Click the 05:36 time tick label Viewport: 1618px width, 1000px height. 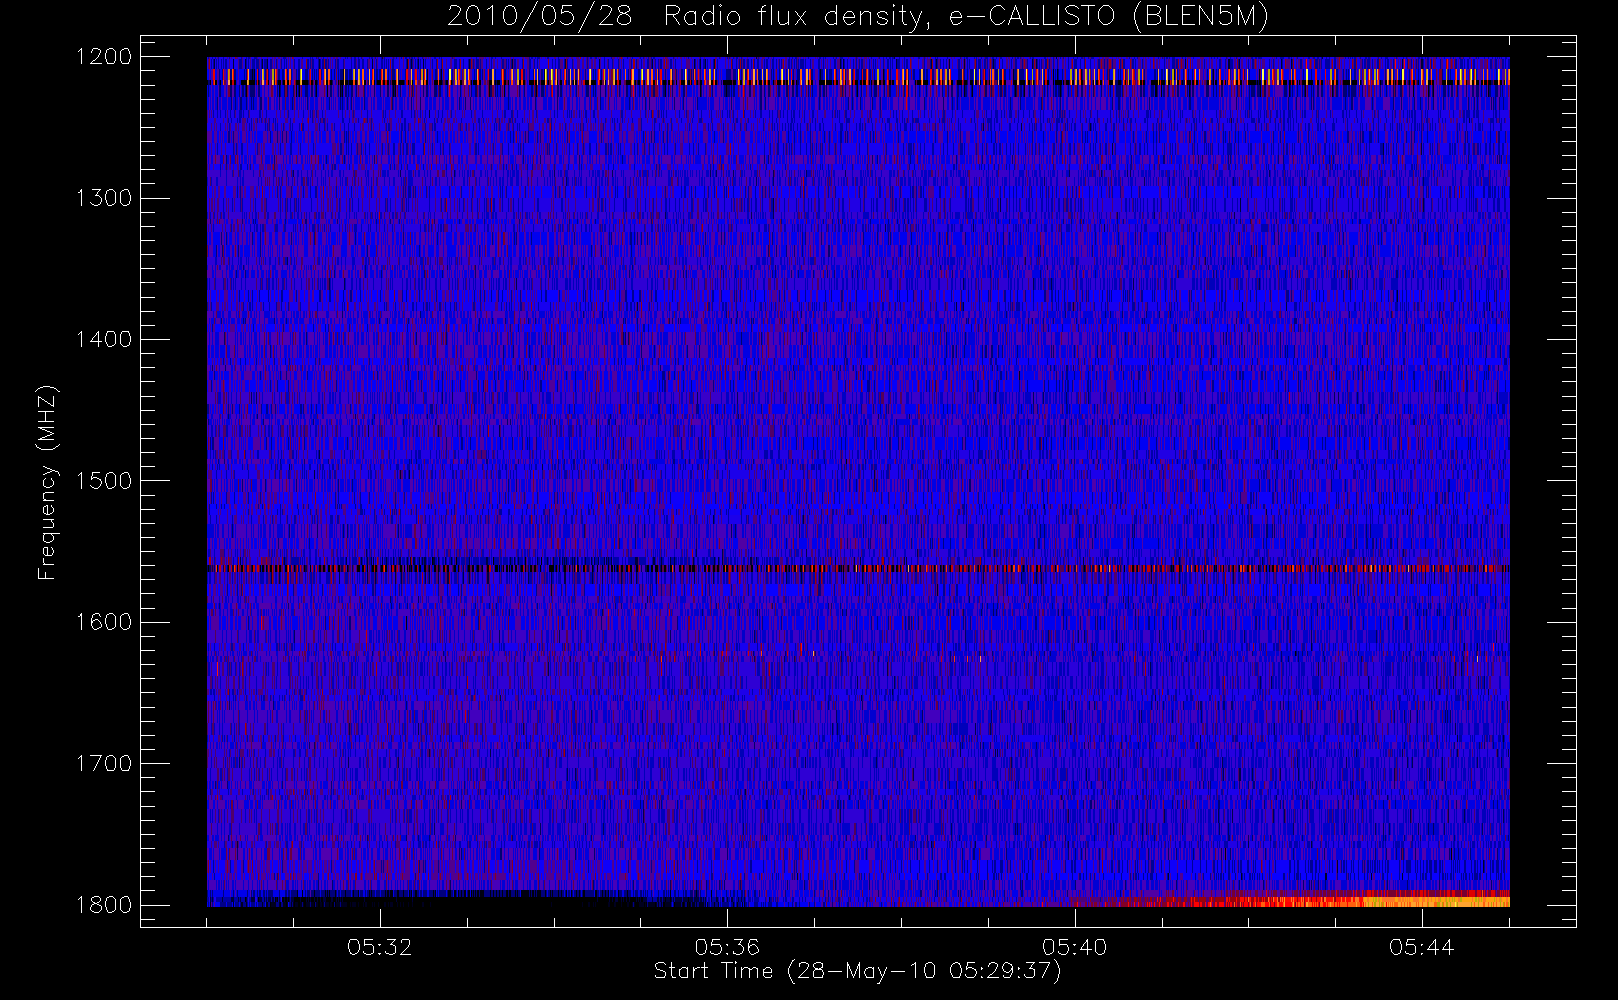tap(727, 947)
